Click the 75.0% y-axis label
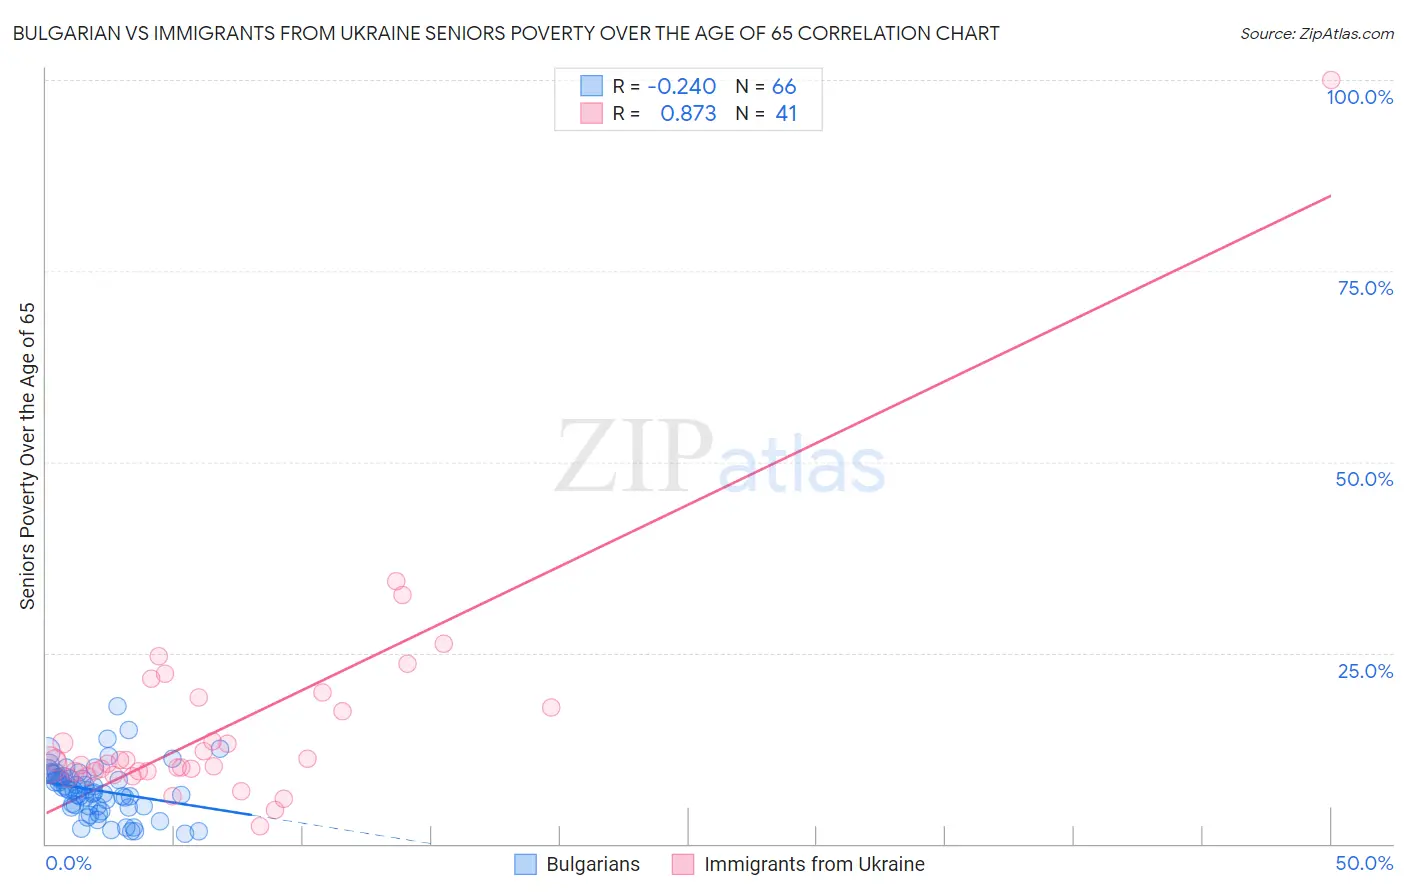Screen dimensions: 1406x892 [1365, 288]
